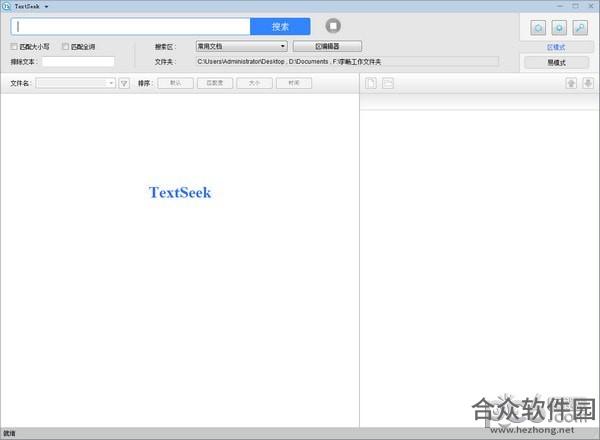Image resolution: width=600 pixels, height=440 pixels.
Task: Click the 文件夹 folder paths field
Action: click(x=347, y=62)
